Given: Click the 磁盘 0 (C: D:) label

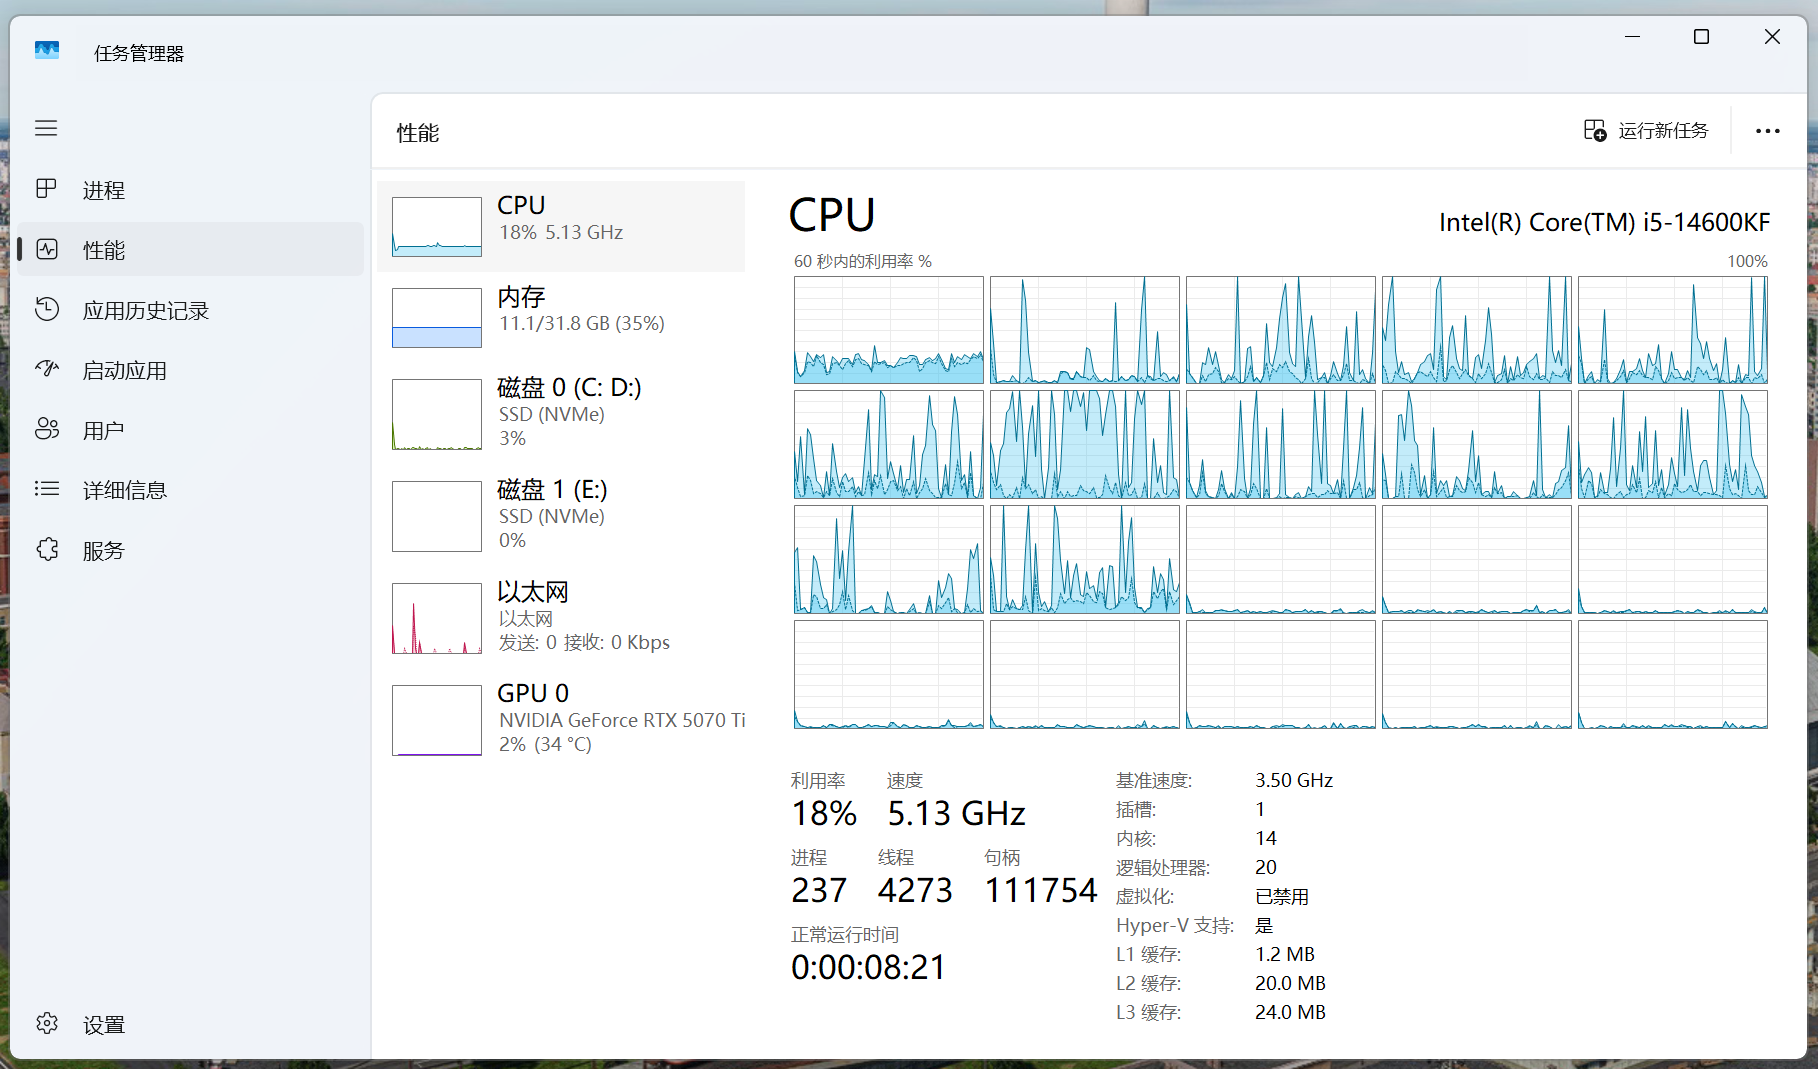Looking at the screenshot, I should coord(569,387).
